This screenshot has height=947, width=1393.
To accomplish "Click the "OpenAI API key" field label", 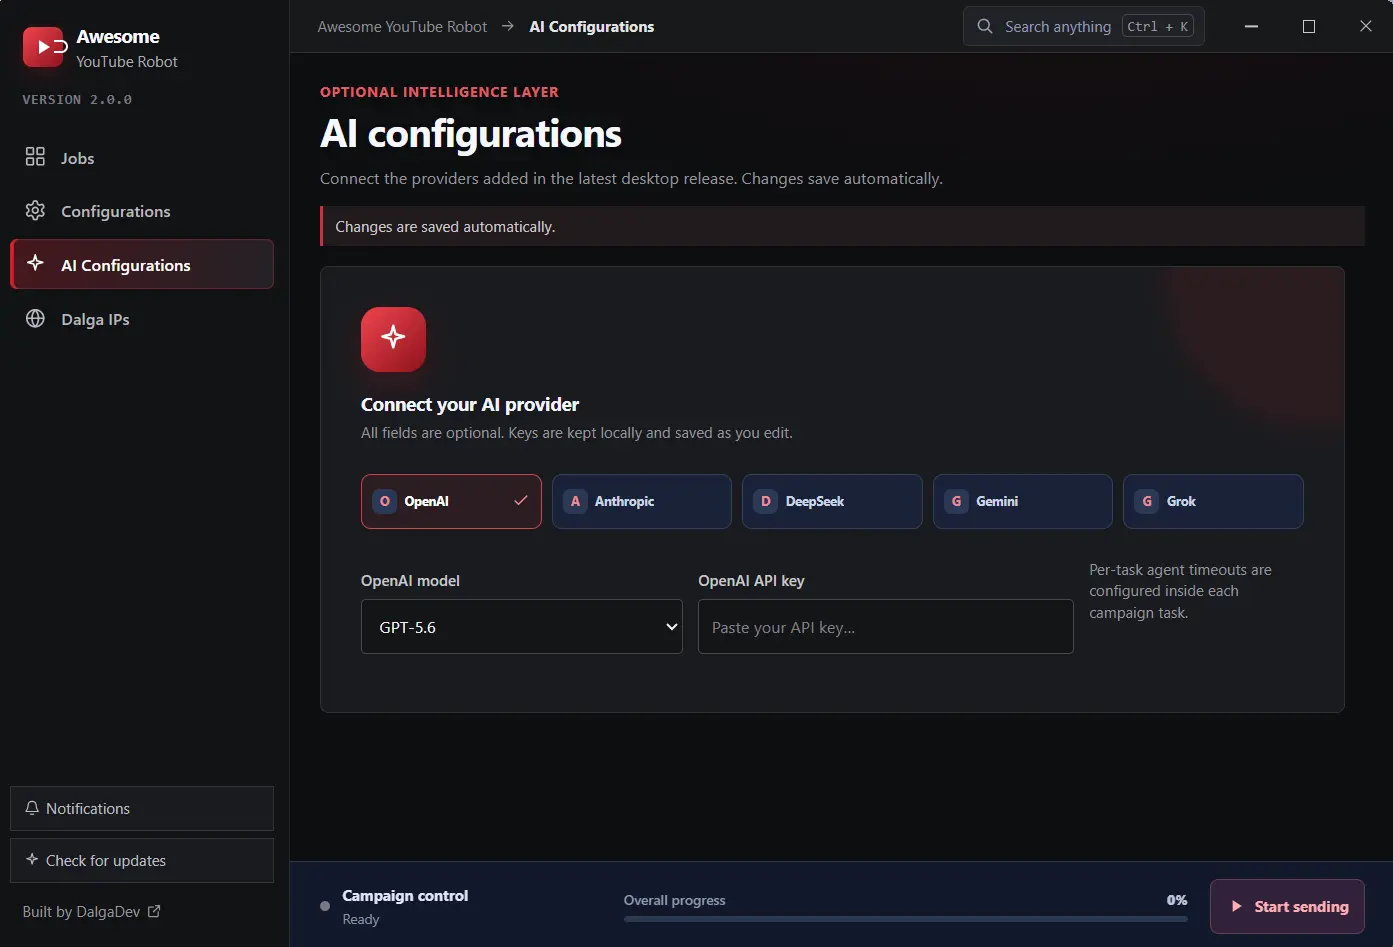I will pos(751,580).
